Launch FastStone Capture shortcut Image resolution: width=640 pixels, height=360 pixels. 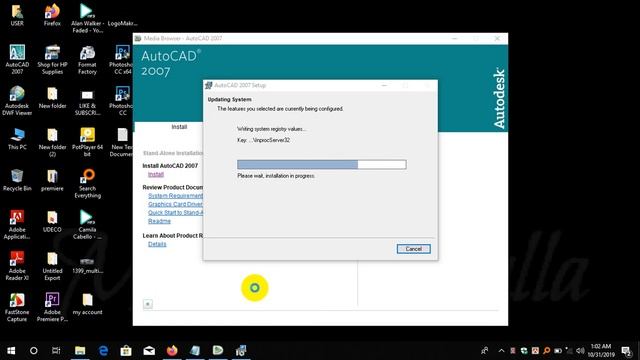pos(17,307)
